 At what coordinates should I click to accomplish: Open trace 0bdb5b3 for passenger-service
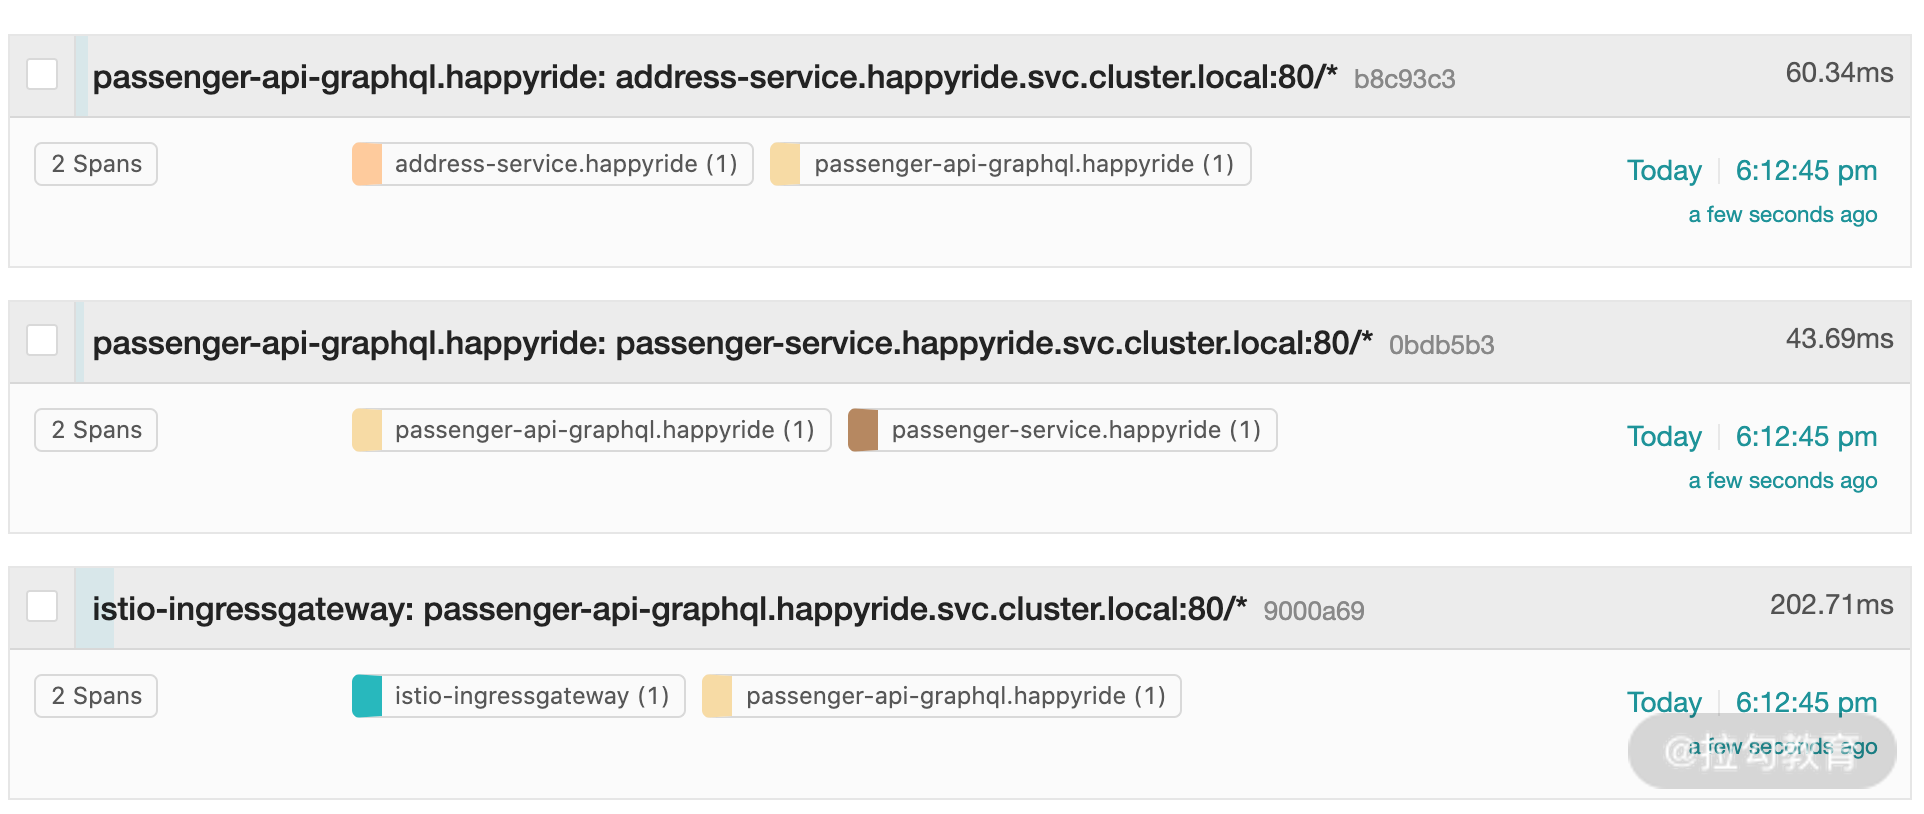click(793, 343)
